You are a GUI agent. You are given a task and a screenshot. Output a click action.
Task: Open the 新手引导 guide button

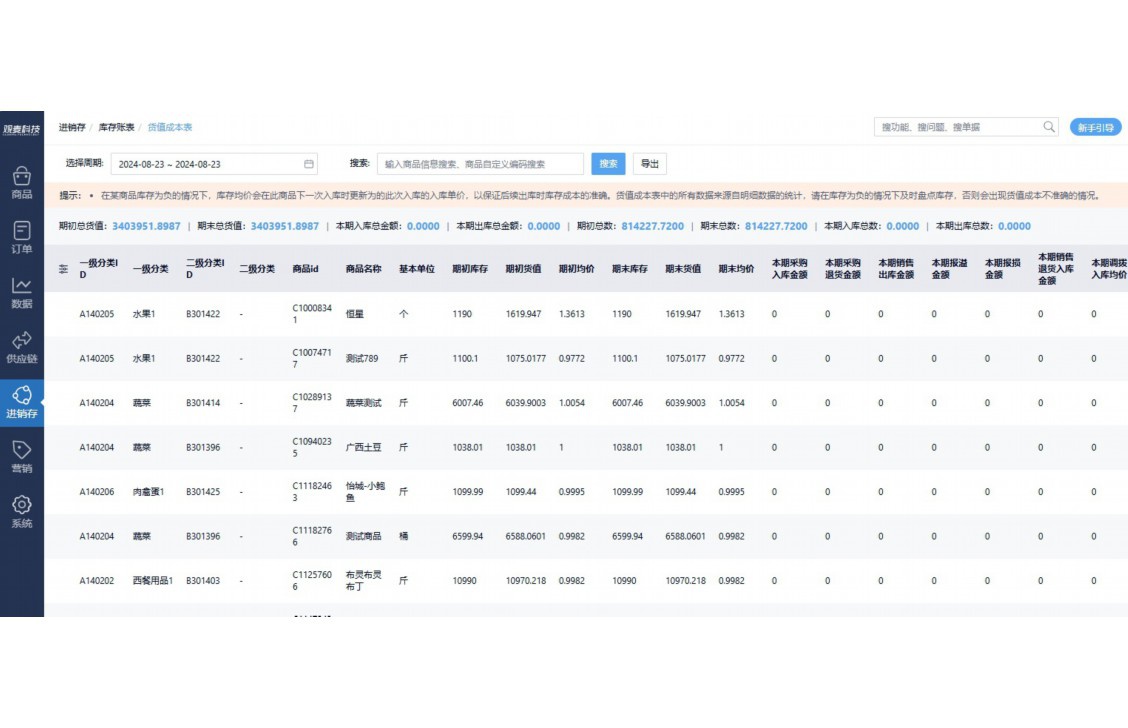pyautogui.click(x=1095, y=128)
